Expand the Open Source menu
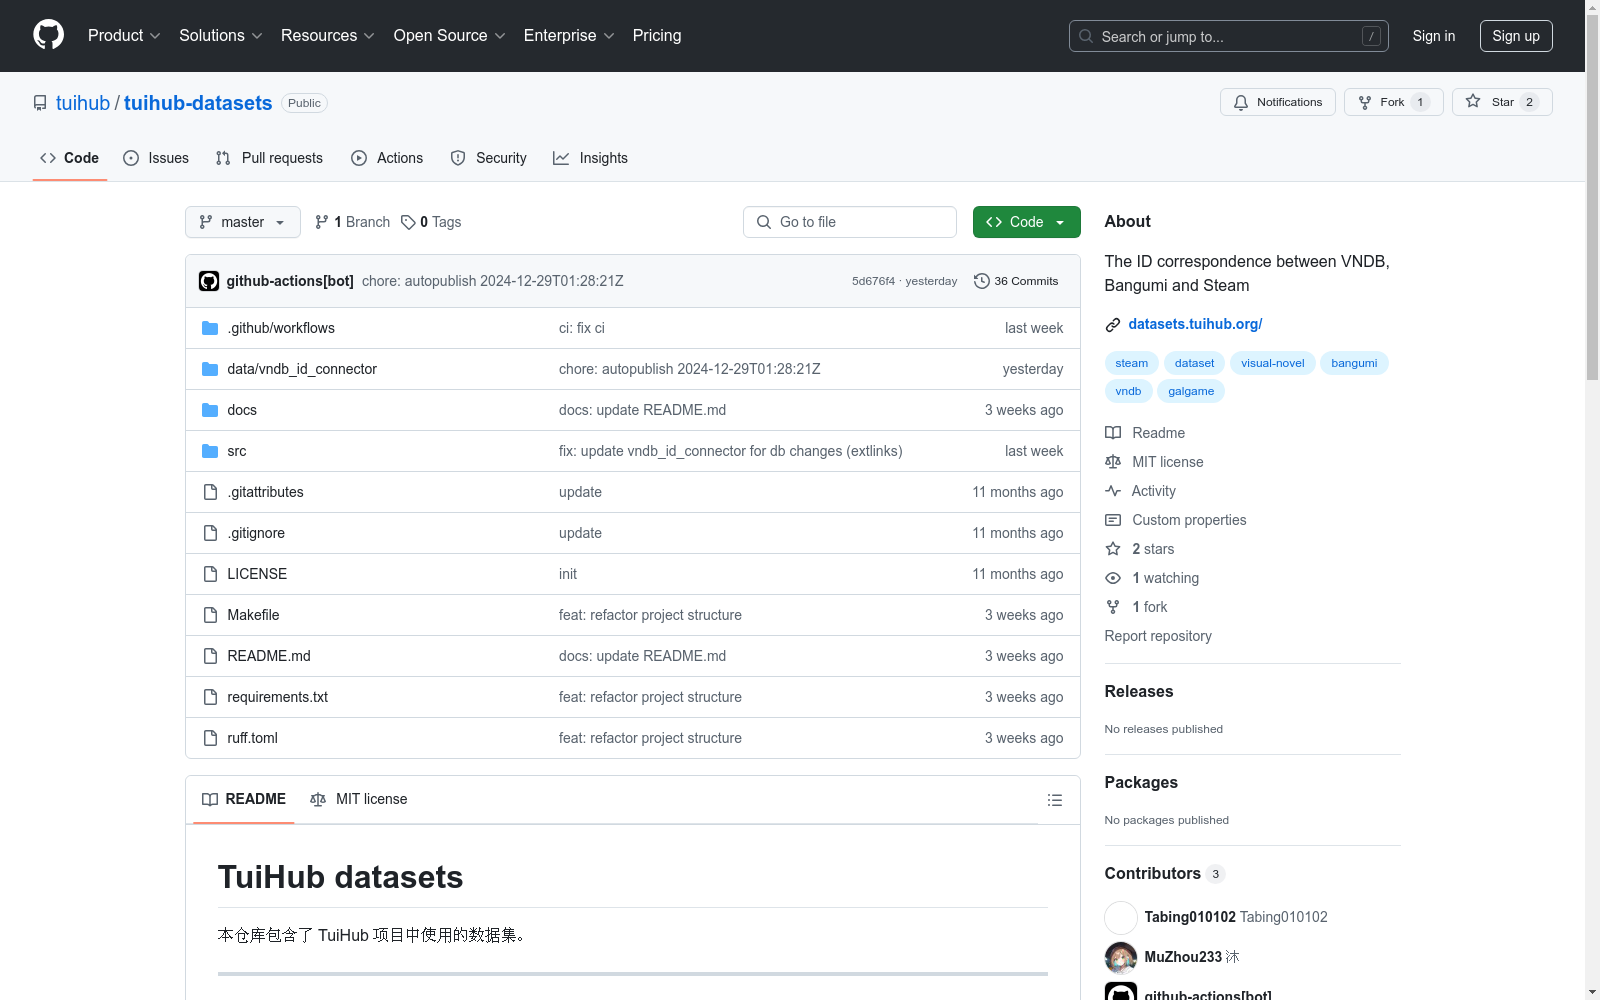This screenshot has width=1600, height=1000. click(x=450, y=36)
